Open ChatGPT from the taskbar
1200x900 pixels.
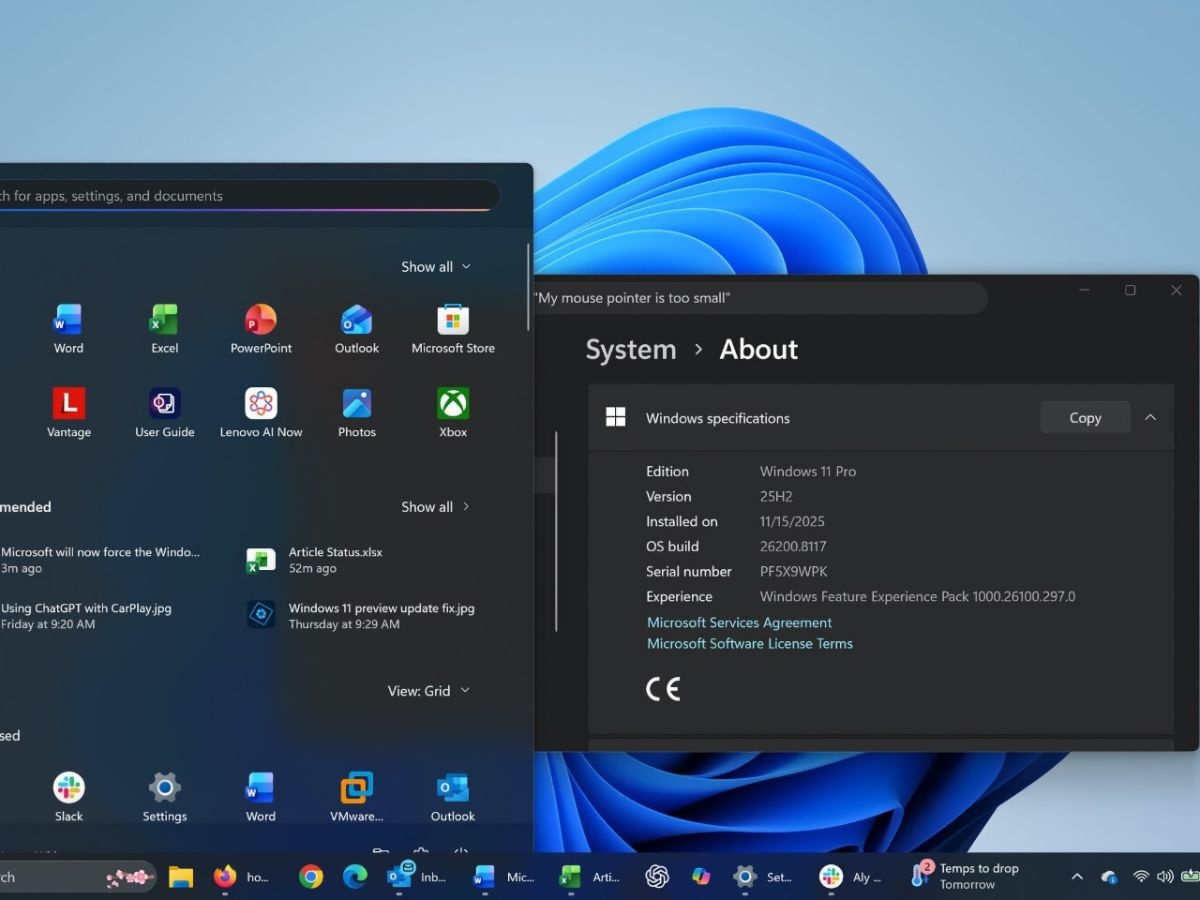[657, 877]
